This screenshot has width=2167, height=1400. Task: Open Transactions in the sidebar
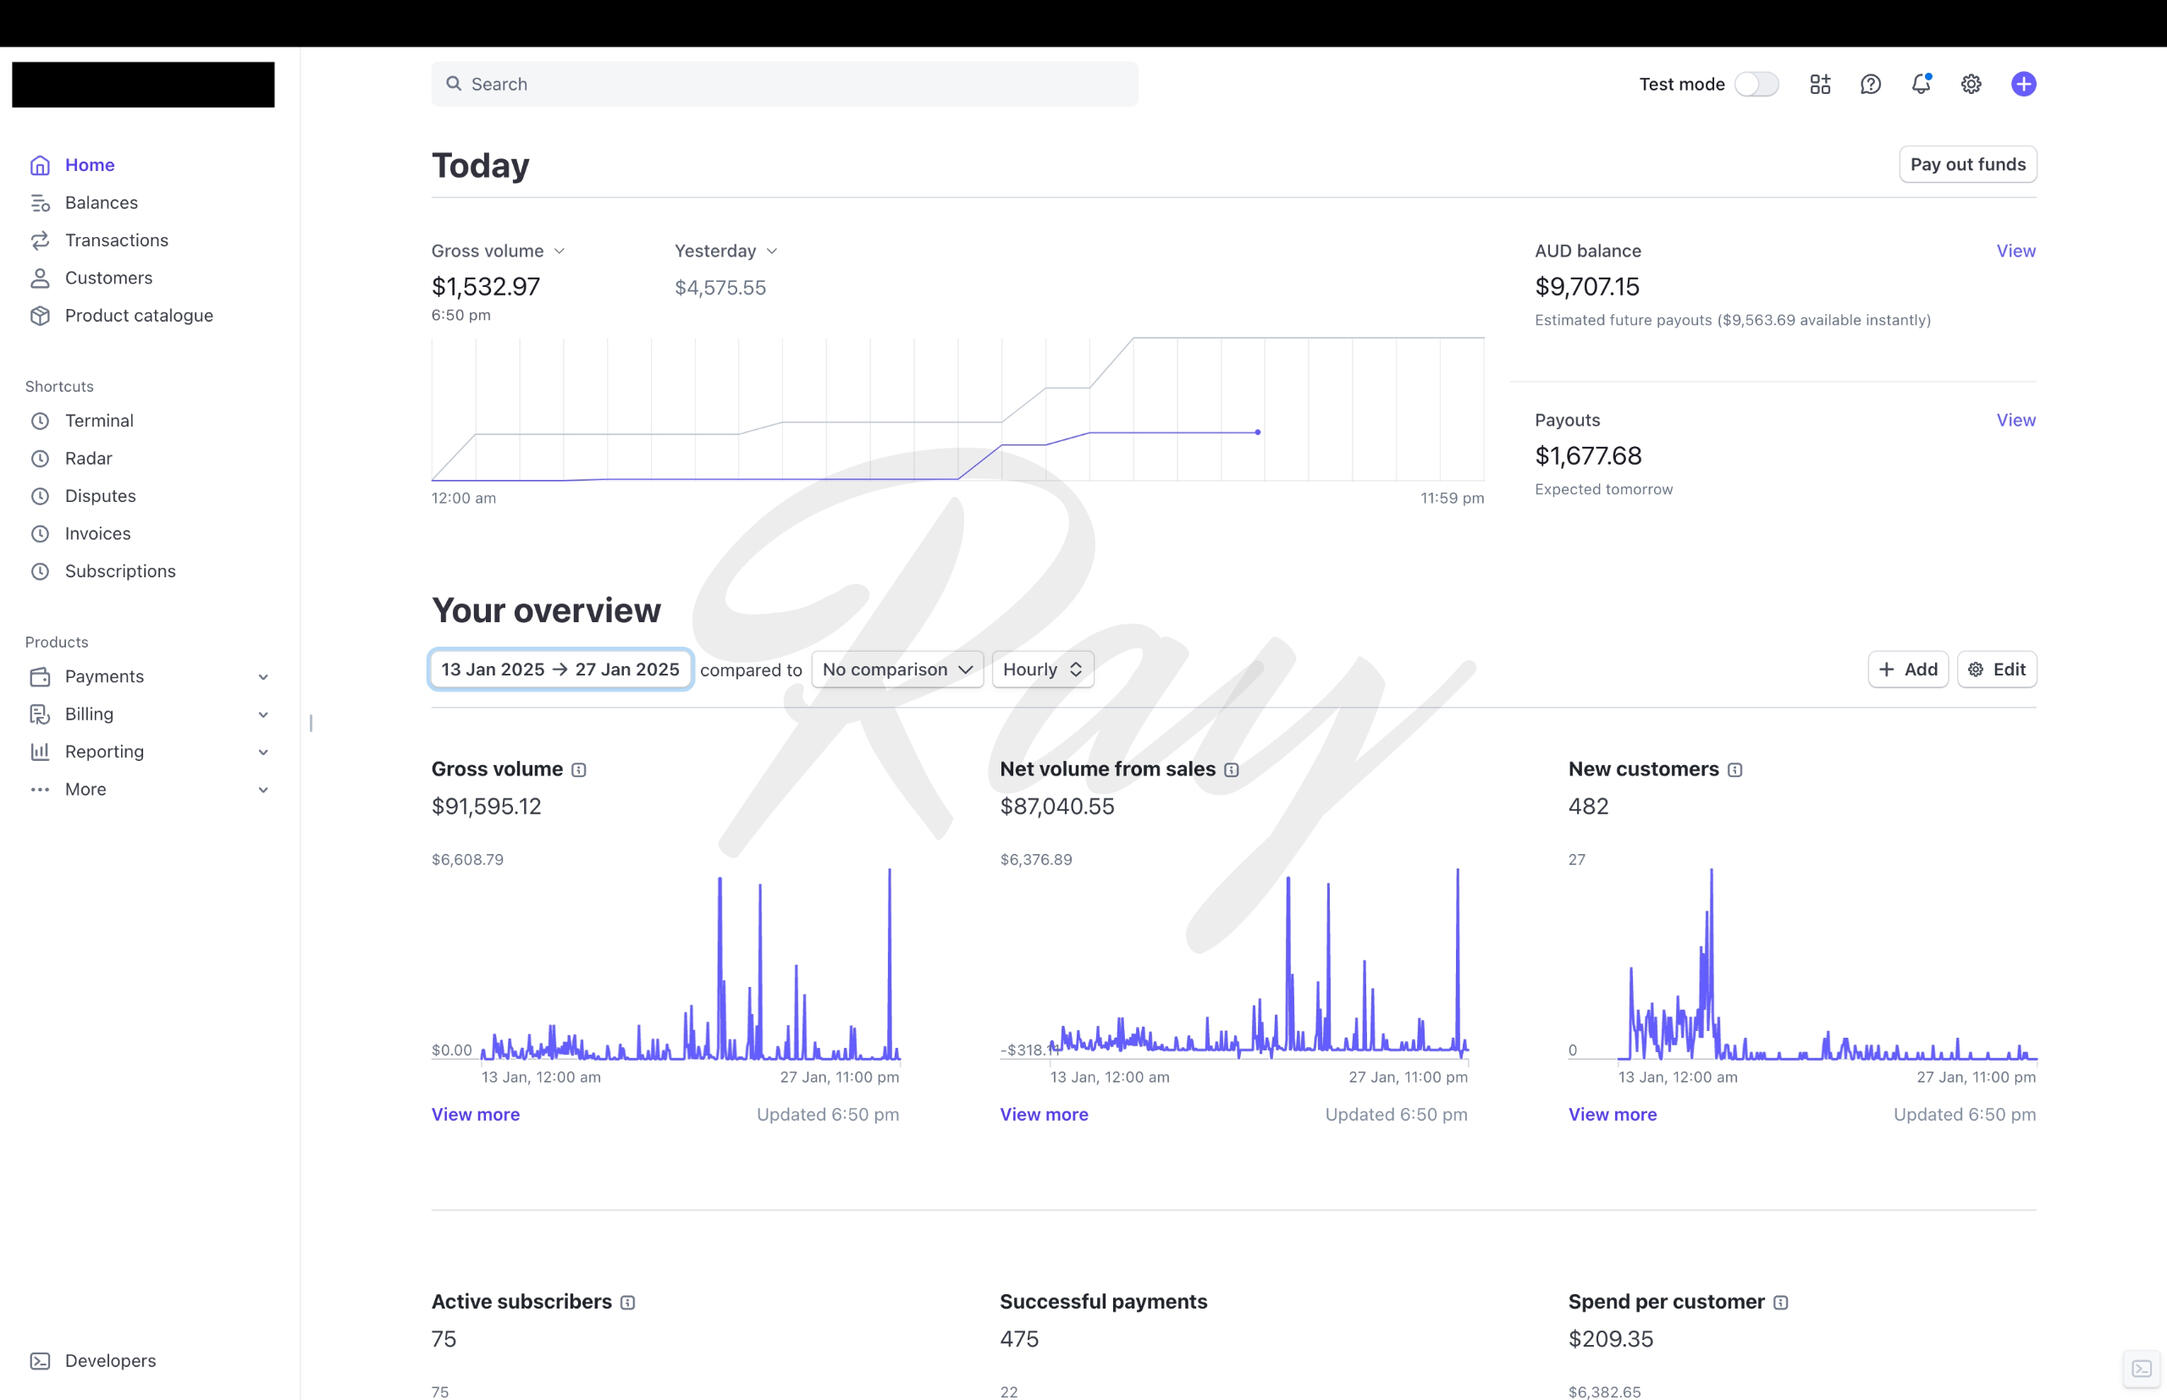tap(116, 240)
